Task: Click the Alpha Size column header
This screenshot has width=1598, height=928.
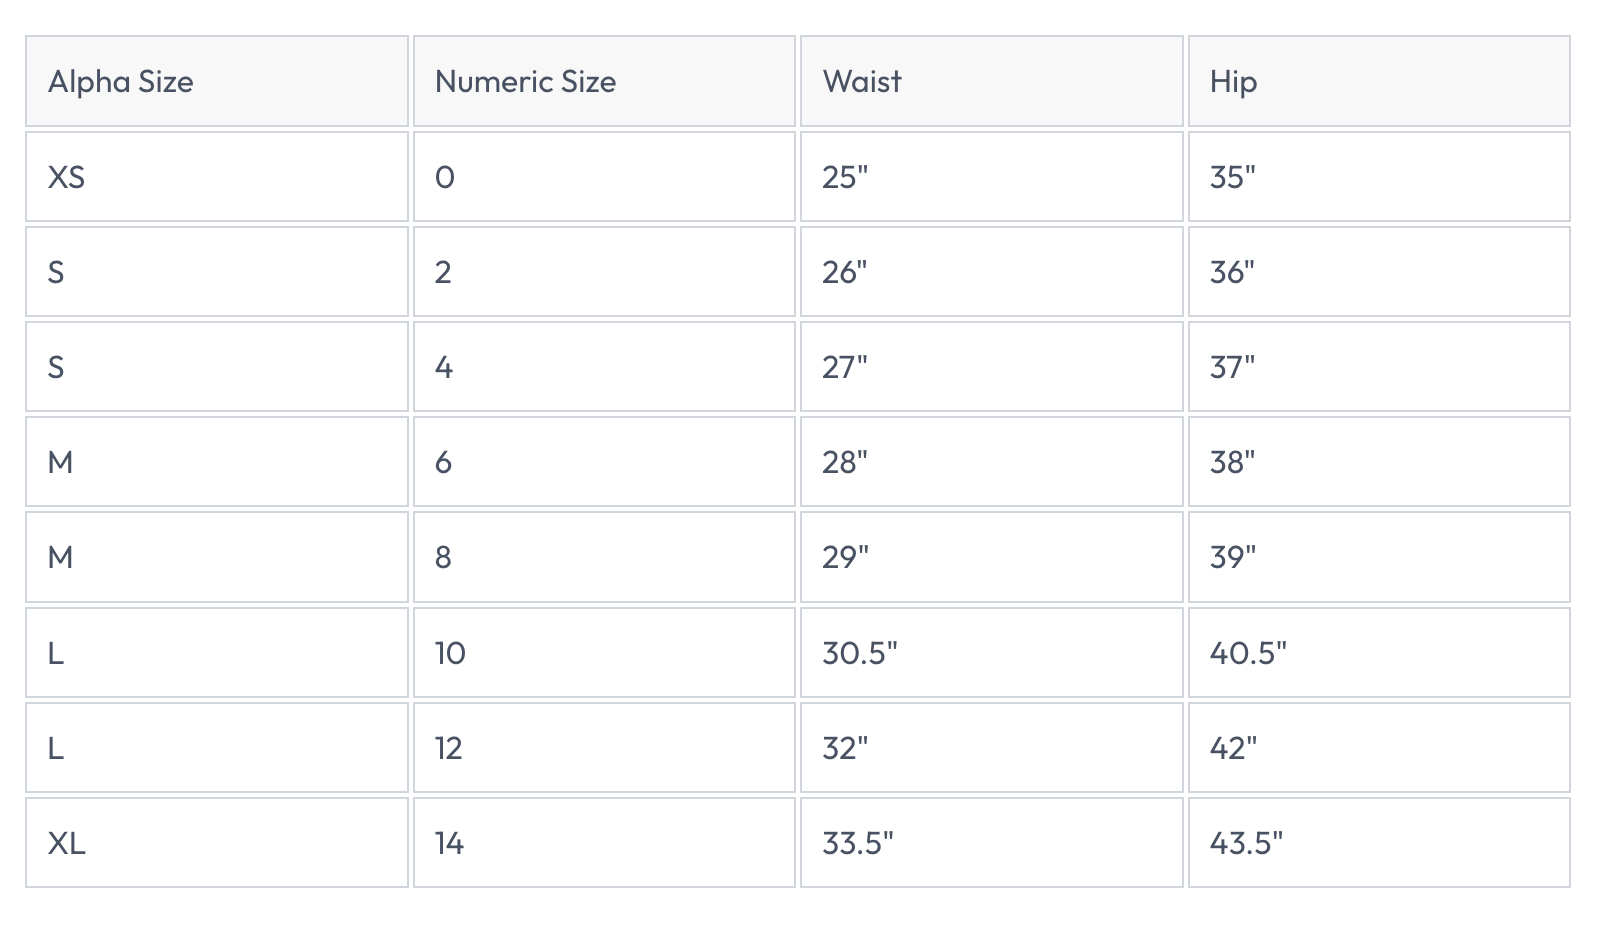Action: [121, 81]
